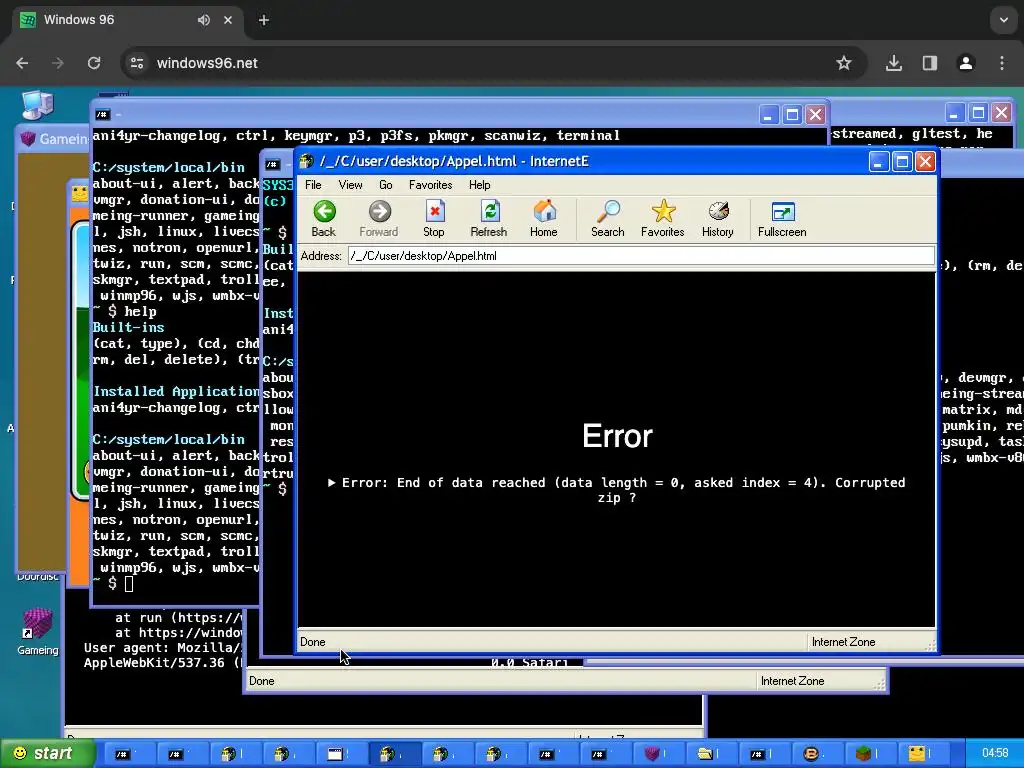Open the Windows 96 start button
Viewport: 1024px width, 768px height.
pos(47,754)
